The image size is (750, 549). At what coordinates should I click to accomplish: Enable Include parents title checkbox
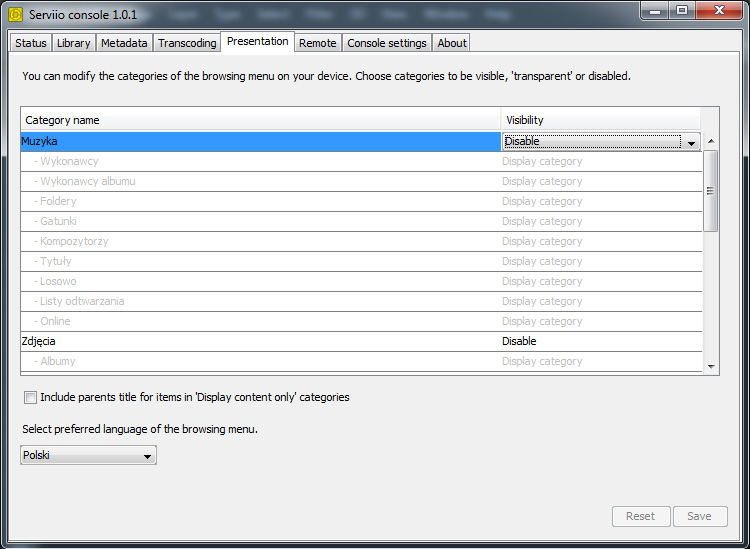(x=30, y=397)
